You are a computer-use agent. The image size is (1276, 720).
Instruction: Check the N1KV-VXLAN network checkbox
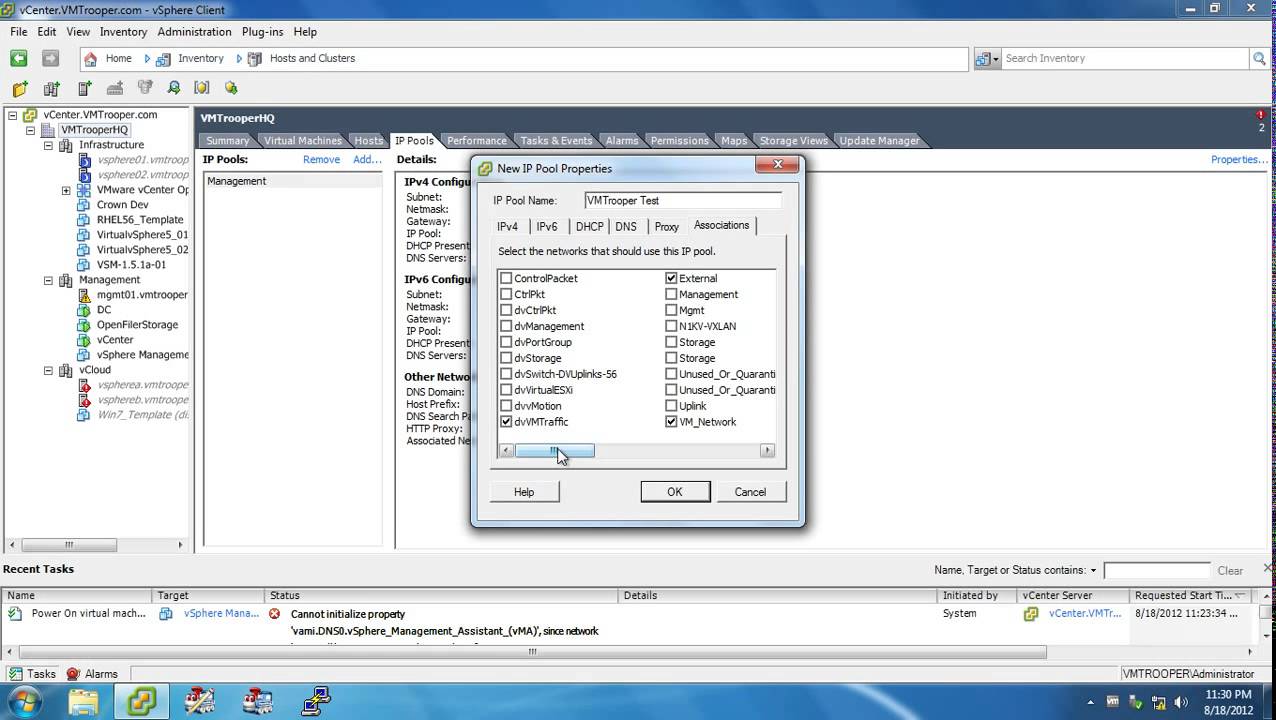671,327
